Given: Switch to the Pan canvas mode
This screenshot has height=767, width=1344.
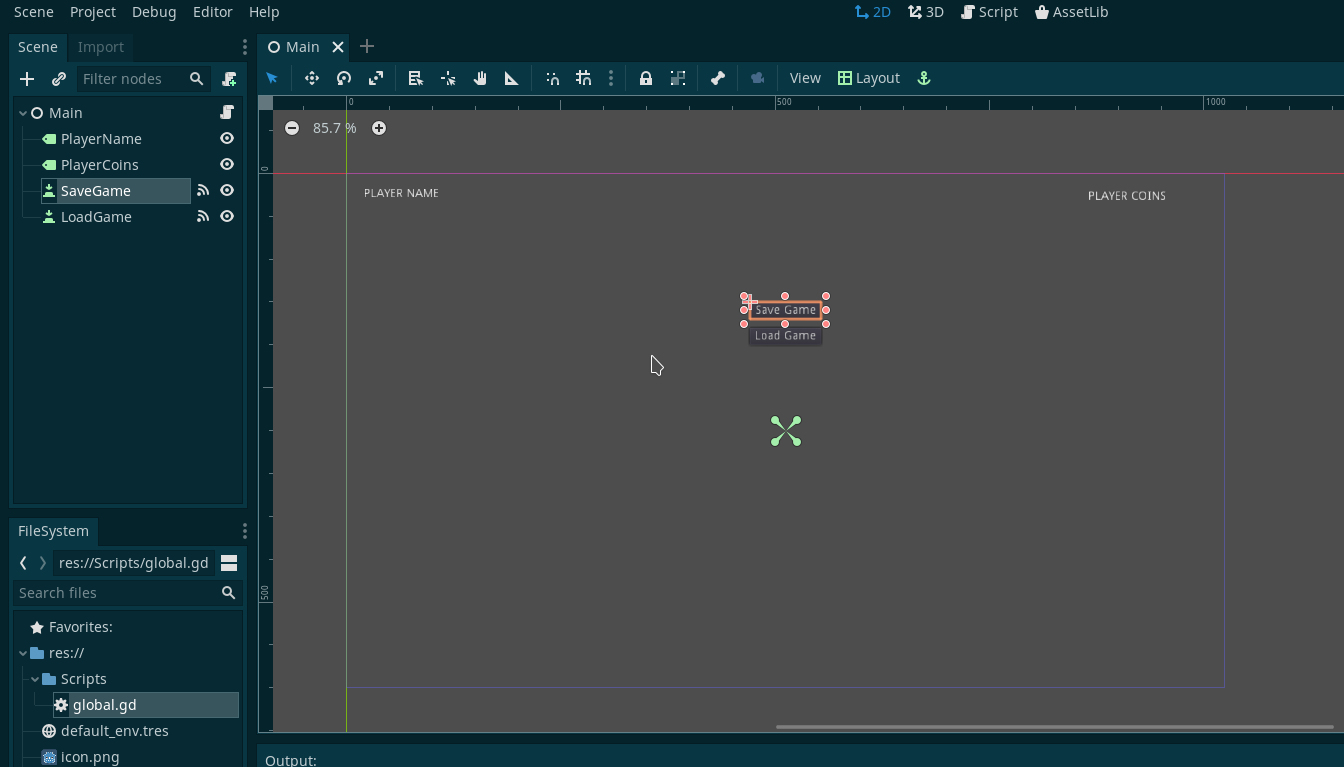Looking at the screenshot, I should click(479, 78).
